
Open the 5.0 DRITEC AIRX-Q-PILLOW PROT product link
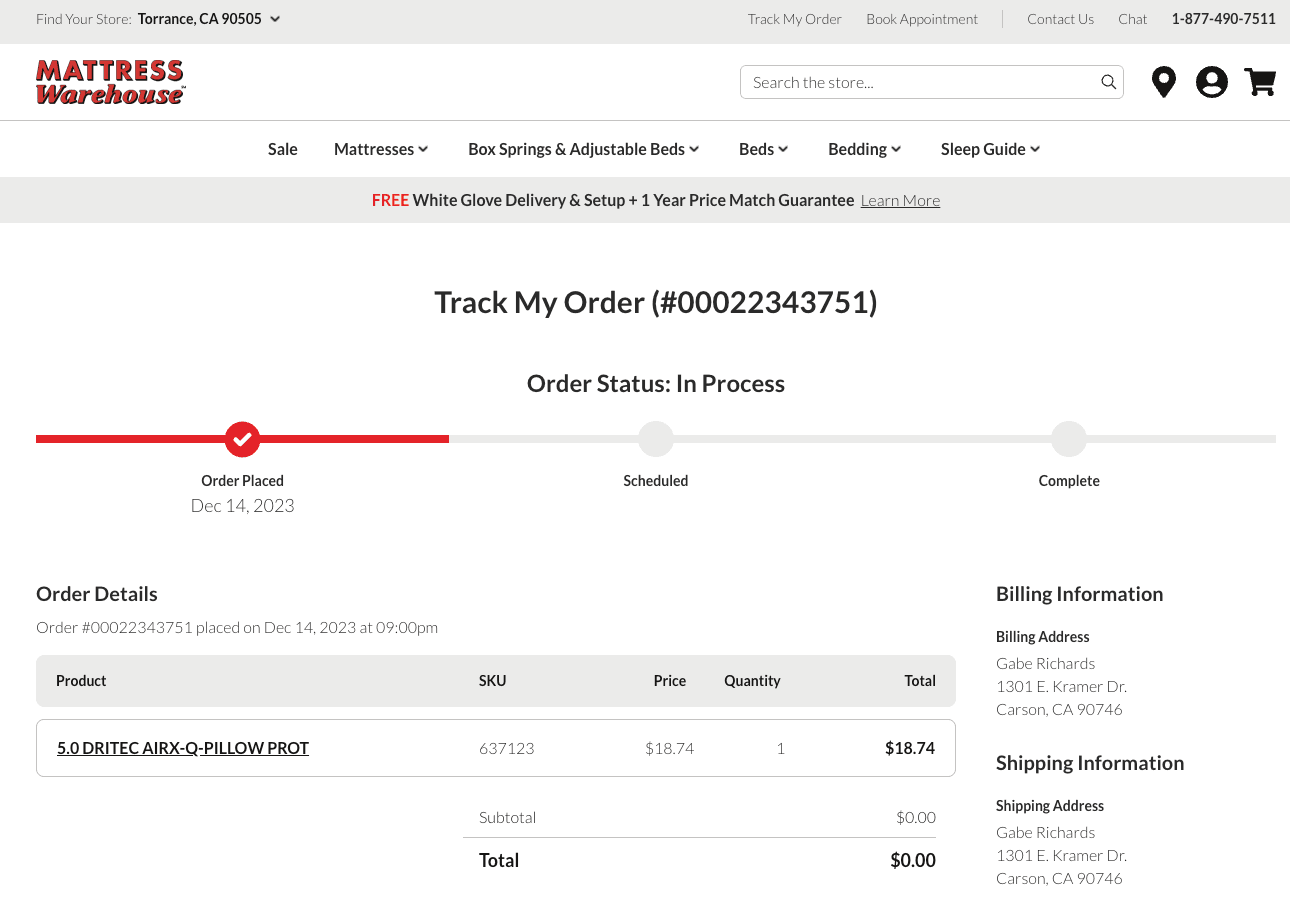pyautogui.click(x=183, y=748)
